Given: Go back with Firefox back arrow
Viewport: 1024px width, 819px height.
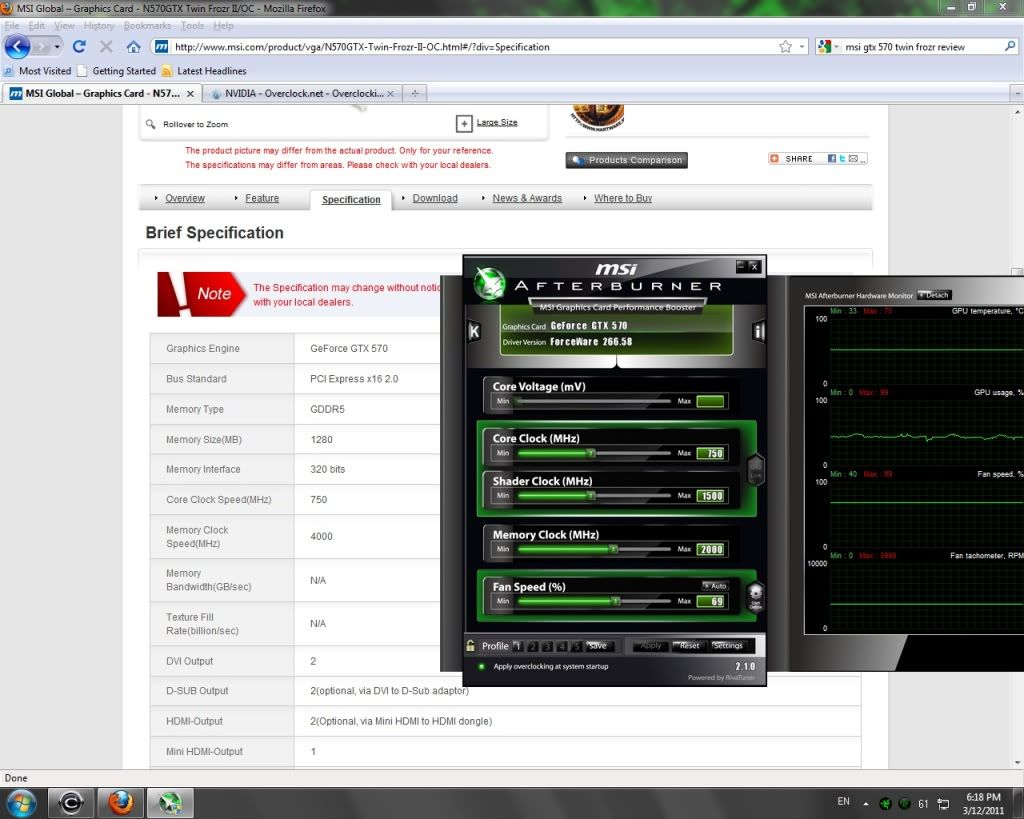Looking at the screenshot, I should pyautogui.click(x=18, y=46).
